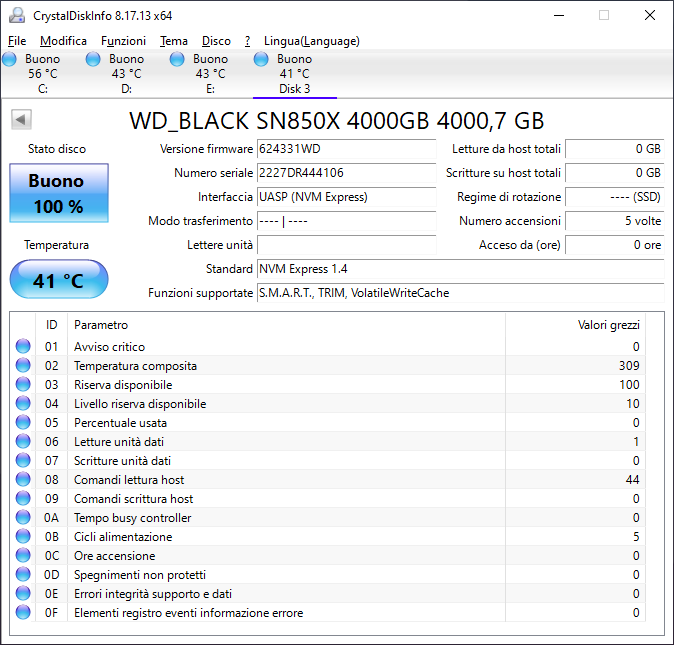The width and height of the screenshot is (674, 645).
Task: Click the Standard field NVM Express 1.4
Action: 461,269
